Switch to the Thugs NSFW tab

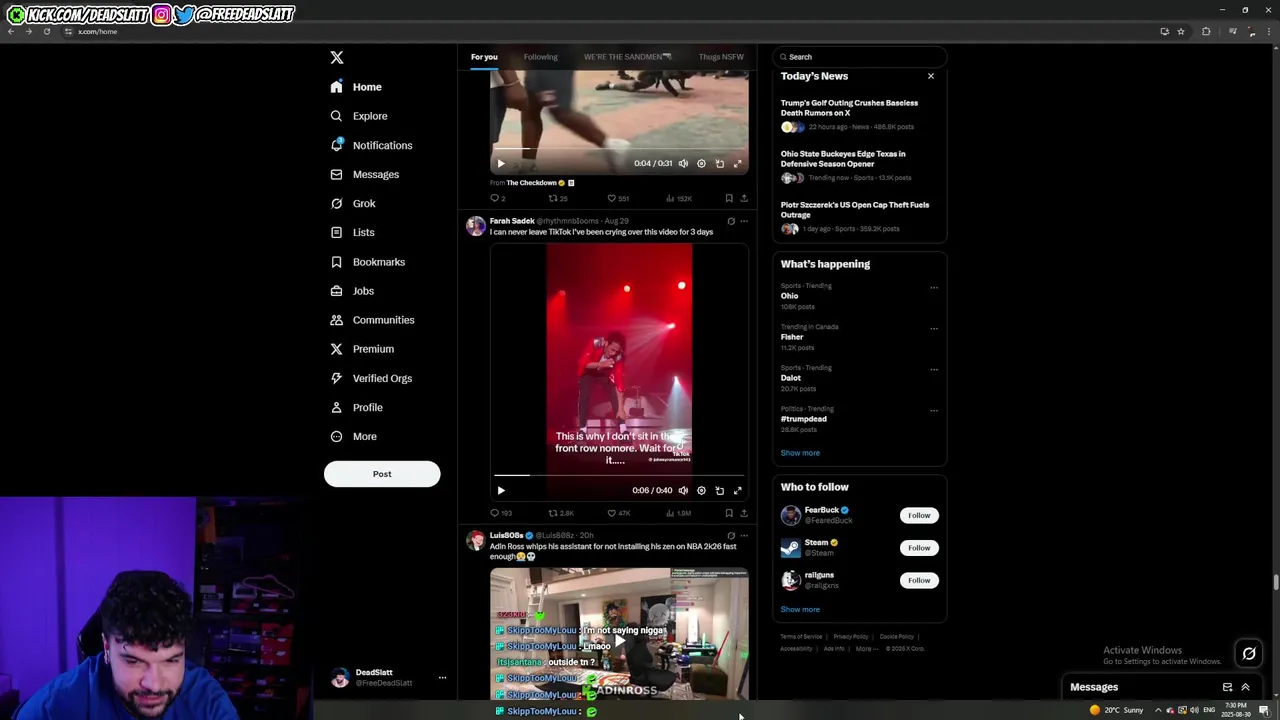(x=721, y=57)
